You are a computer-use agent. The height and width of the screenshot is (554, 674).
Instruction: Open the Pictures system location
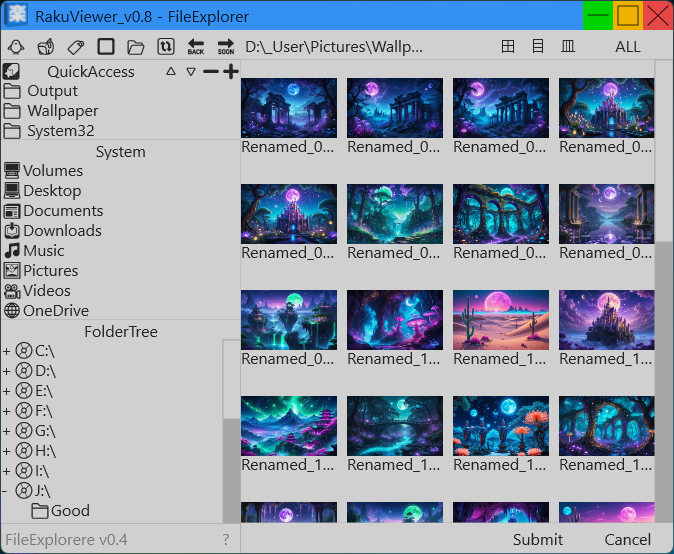pos(41,271)
